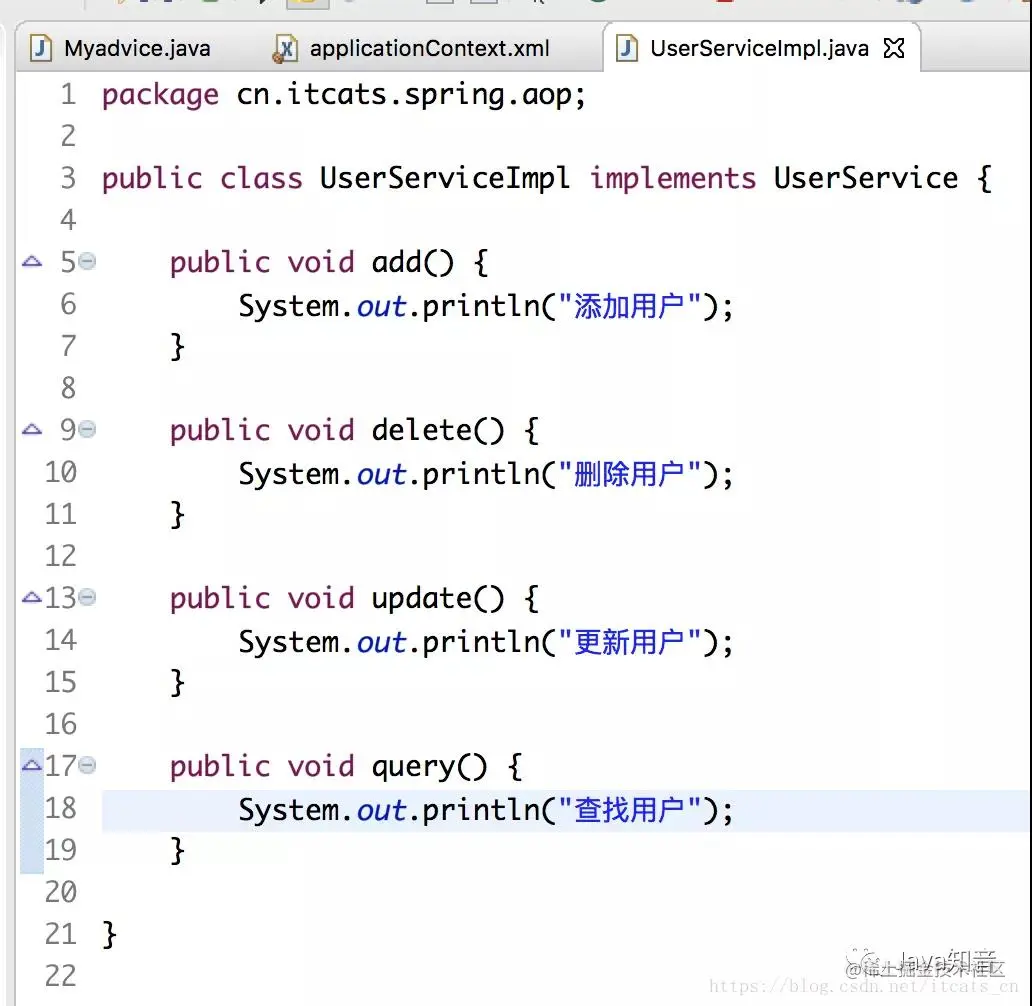Click the XML file icon on applicationContext.xml tab

[285, 49]
